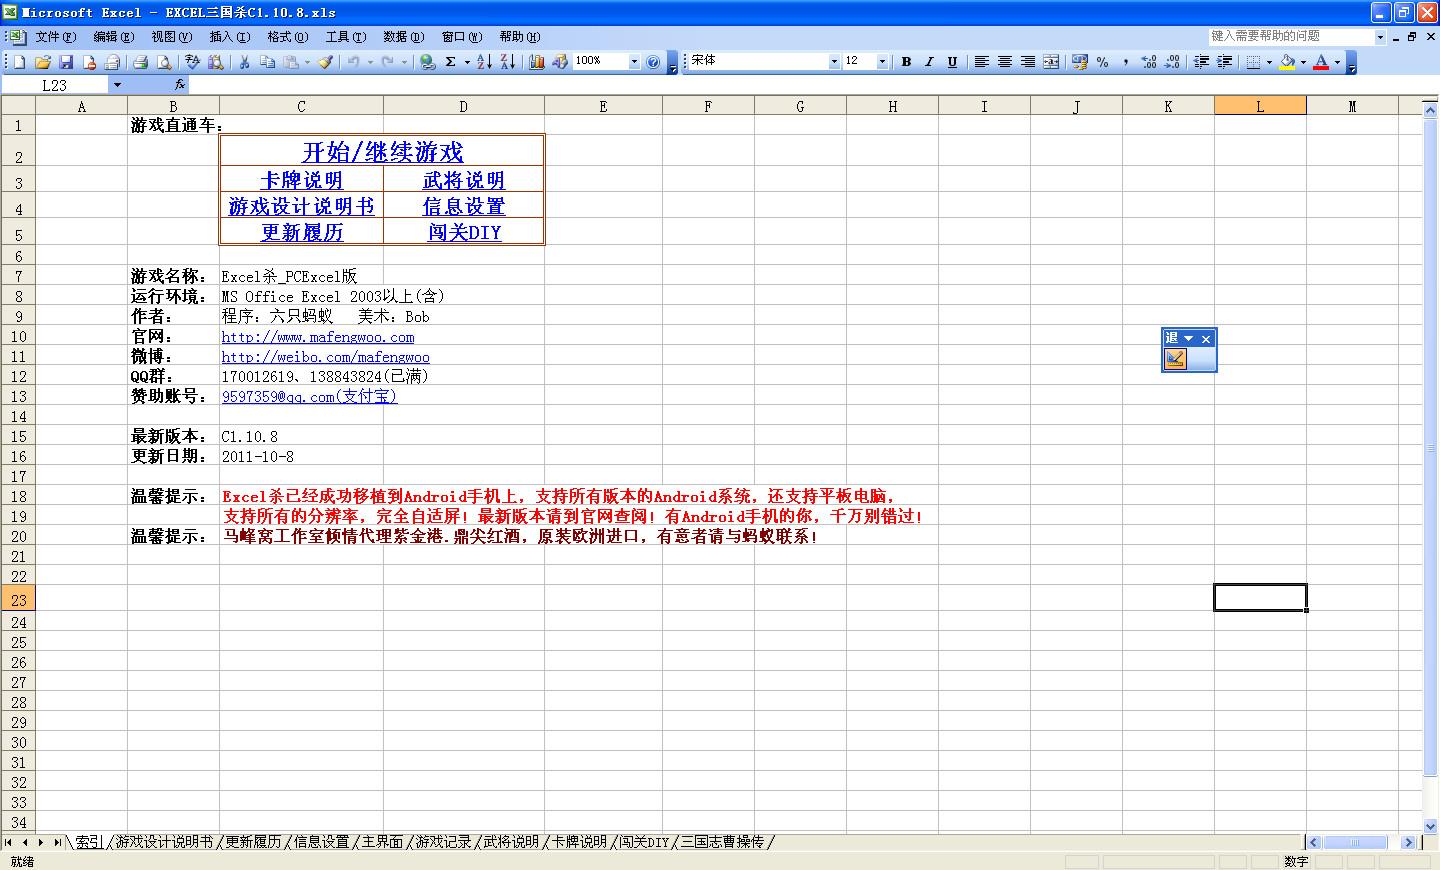Click the 开始/继续游戏 link
Viewport: 1440px width, 870px height.
382,152
